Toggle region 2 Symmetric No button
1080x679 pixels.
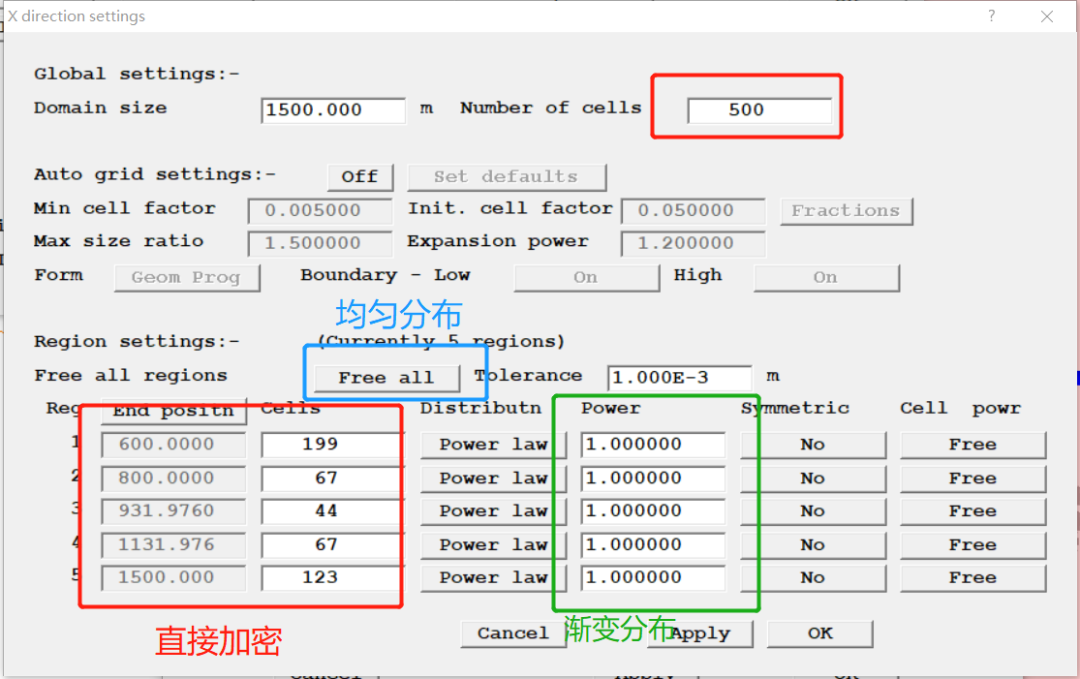813,479
